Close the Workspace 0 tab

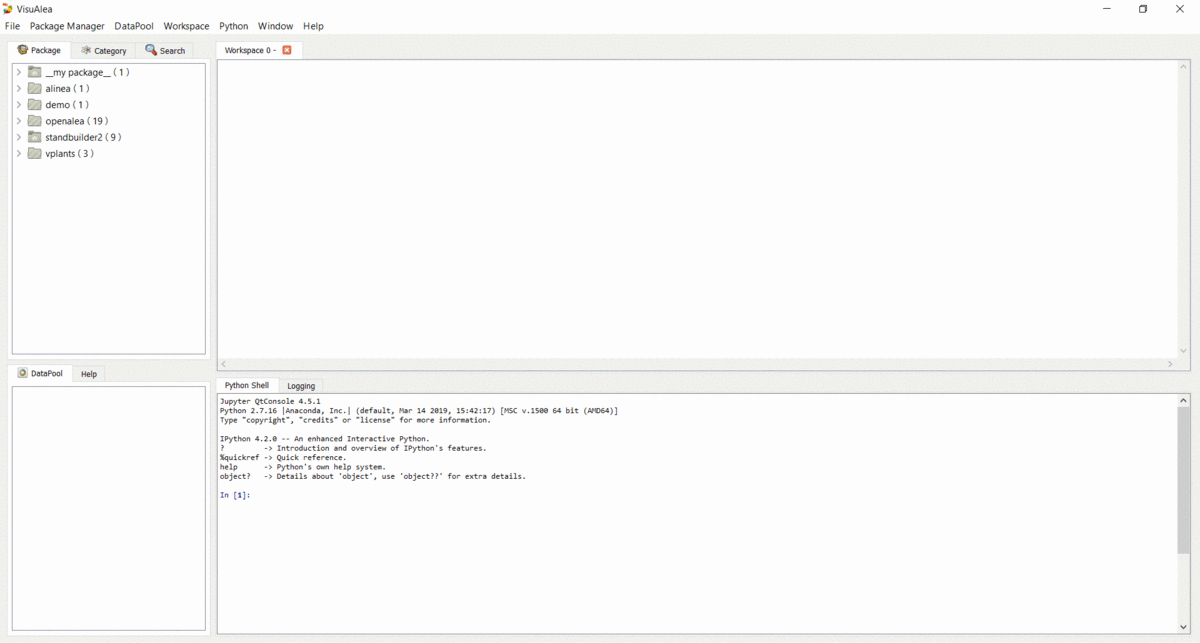pos(287,50)
